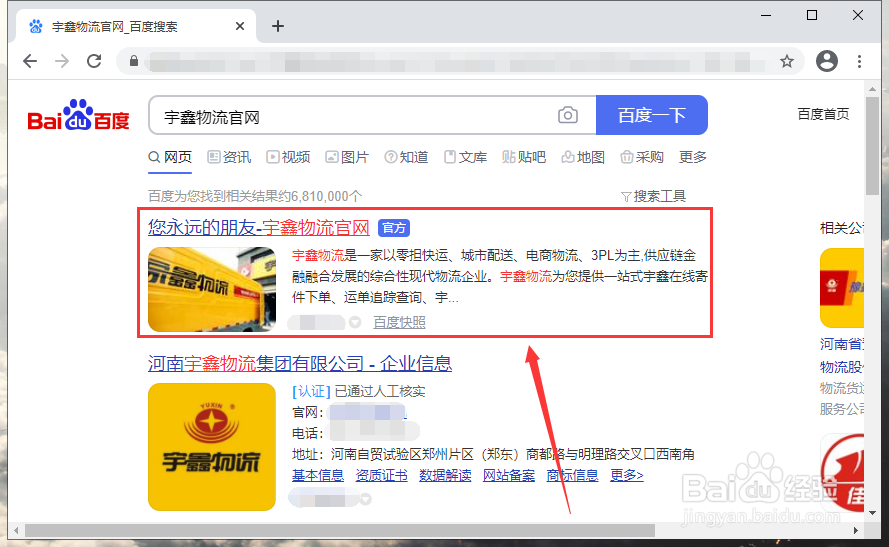Viewport: 889px width, 547px height.
Task: Click the 百度一下 search button
Action: (x=651, y=115)
